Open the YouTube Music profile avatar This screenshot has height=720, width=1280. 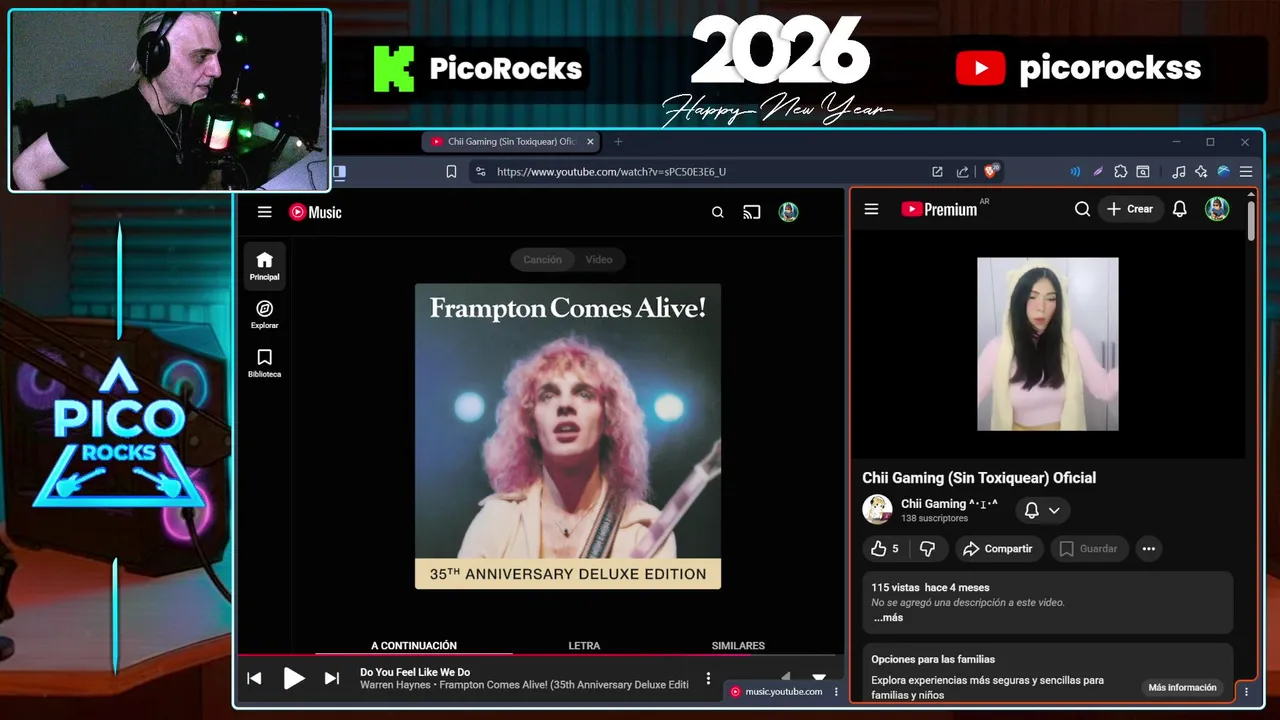click(x=788, y=212)
